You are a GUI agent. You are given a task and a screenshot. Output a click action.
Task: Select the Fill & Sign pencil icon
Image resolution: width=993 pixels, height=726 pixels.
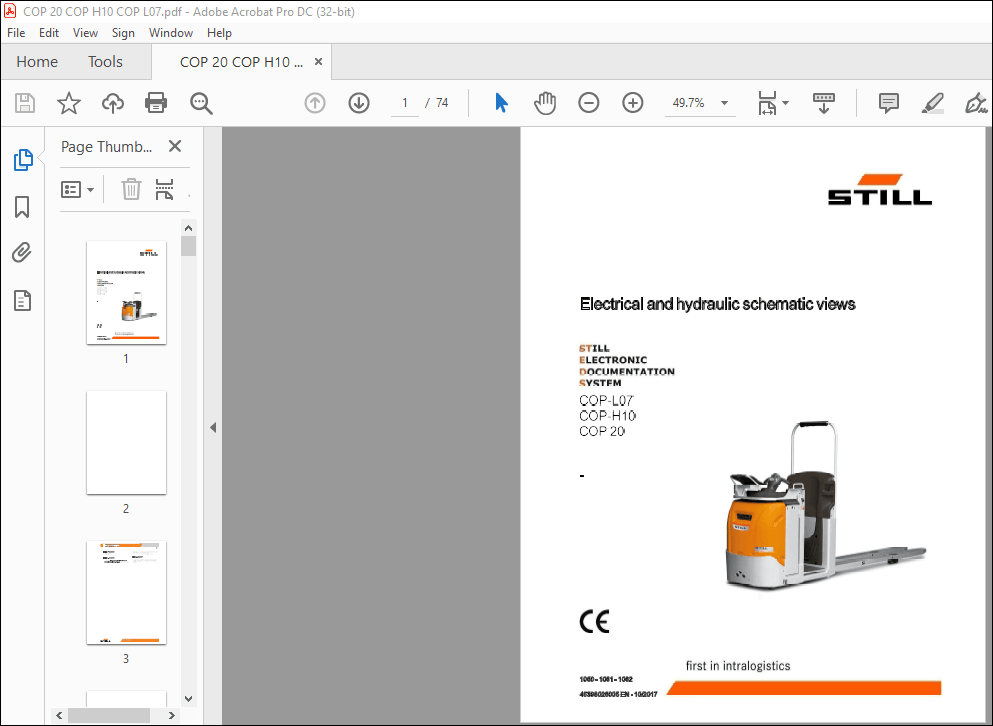(x=933, y=102)
